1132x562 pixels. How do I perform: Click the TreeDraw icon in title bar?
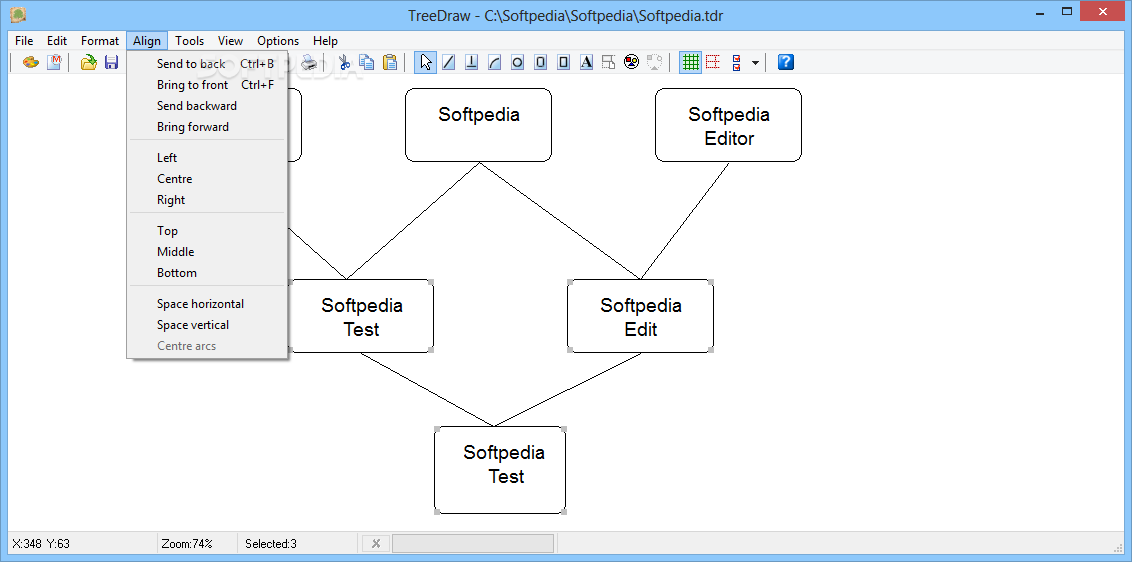(x=18, y=14)
